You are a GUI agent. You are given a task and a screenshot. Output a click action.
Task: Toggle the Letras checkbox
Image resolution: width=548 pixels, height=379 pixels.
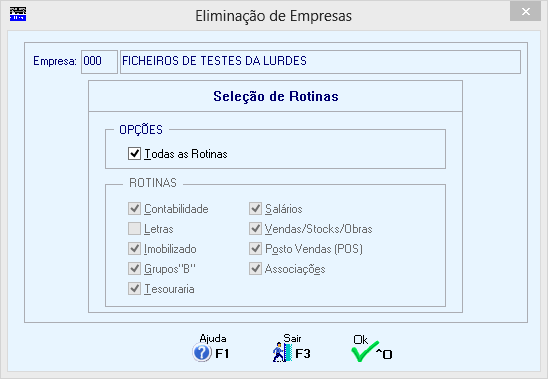point(134,229)
